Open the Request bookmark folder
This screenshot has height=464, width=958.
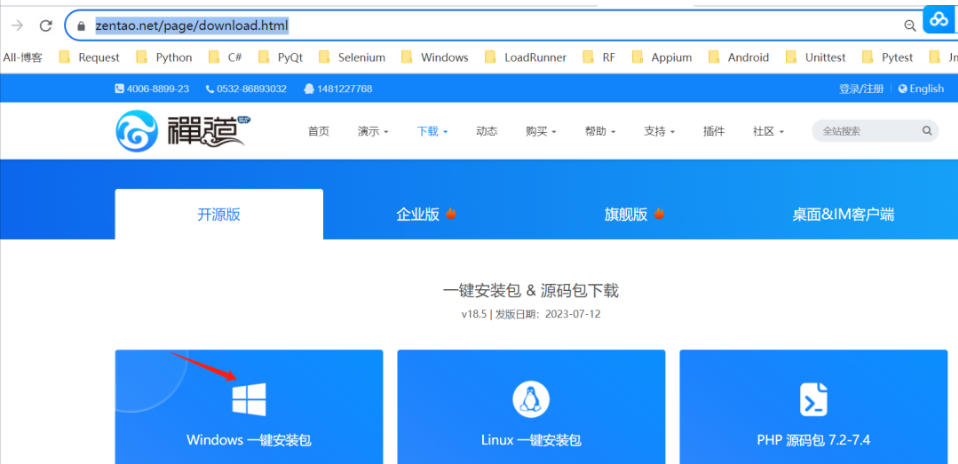click(x=89, y=57)
